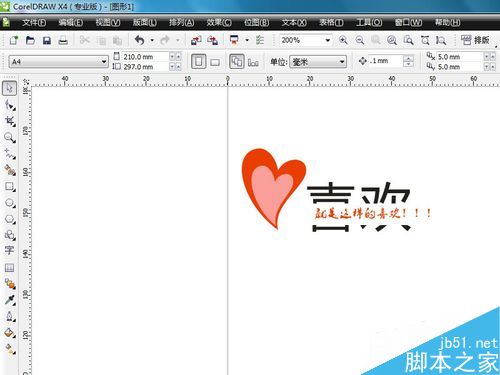Select the Zoom tool in toolbox

(9, 137)
